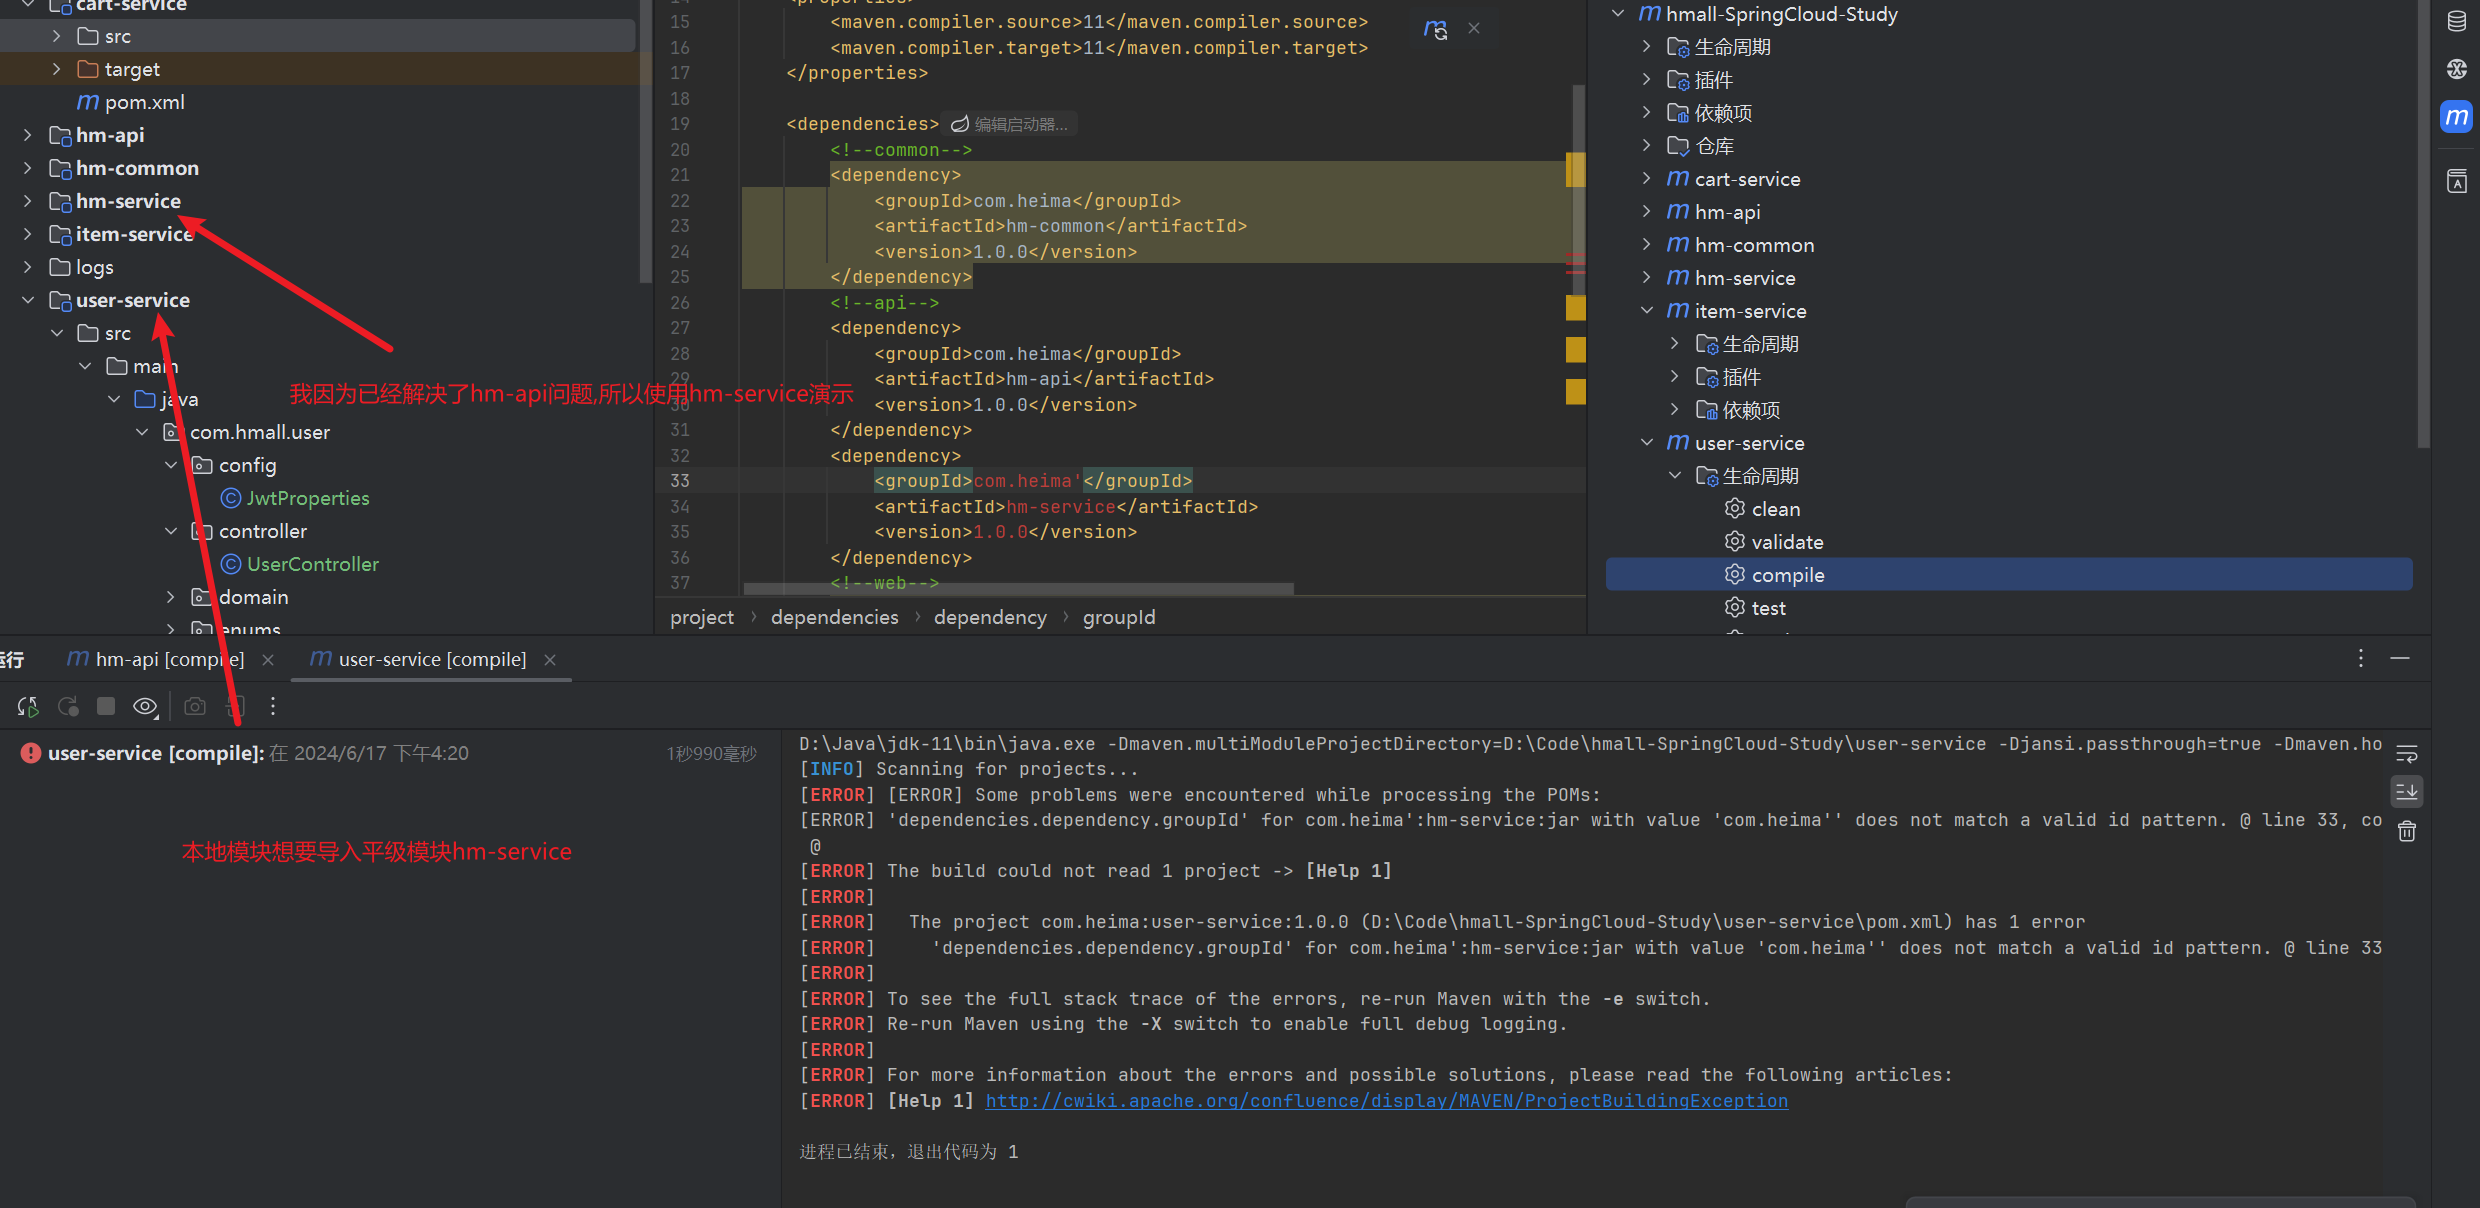
Task: Click the dependencies breadcrumb item
Action: (834, 618)
